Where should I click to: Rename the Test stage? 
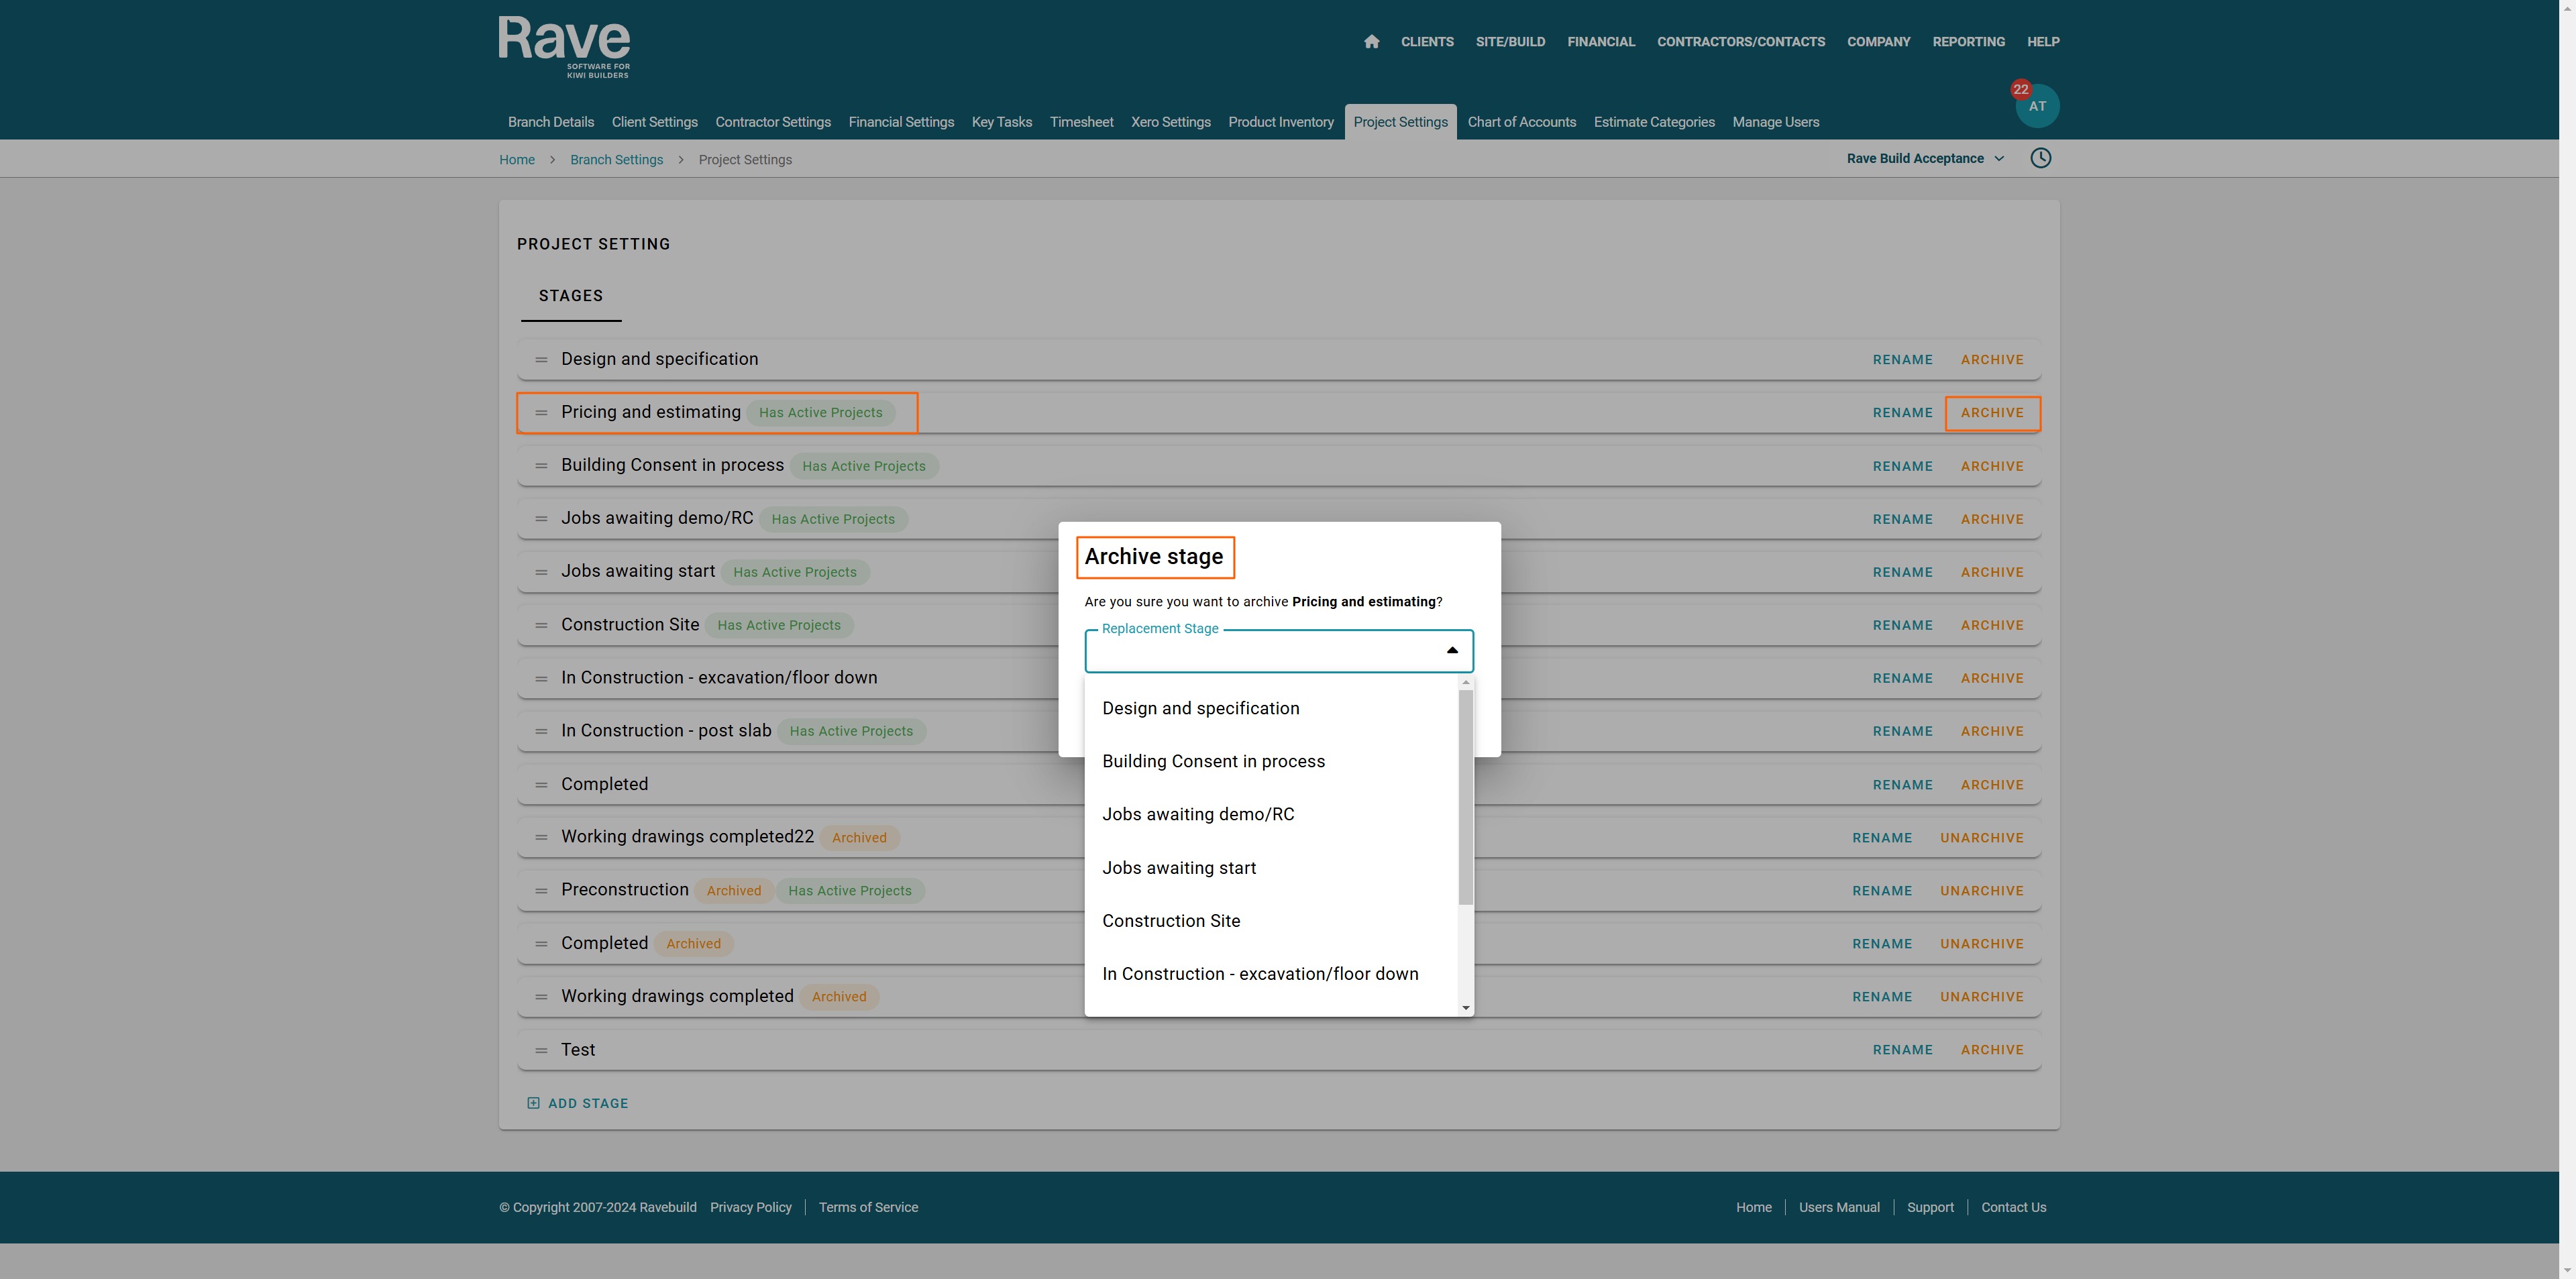(x=1902, y=1050)
